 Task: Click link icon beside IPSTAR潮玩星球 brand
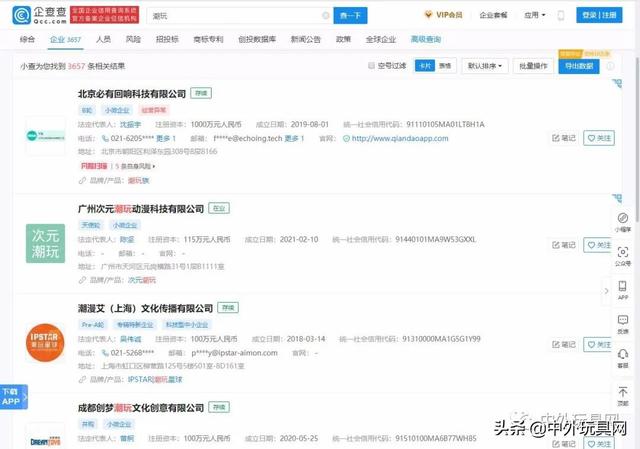(82, 380)
